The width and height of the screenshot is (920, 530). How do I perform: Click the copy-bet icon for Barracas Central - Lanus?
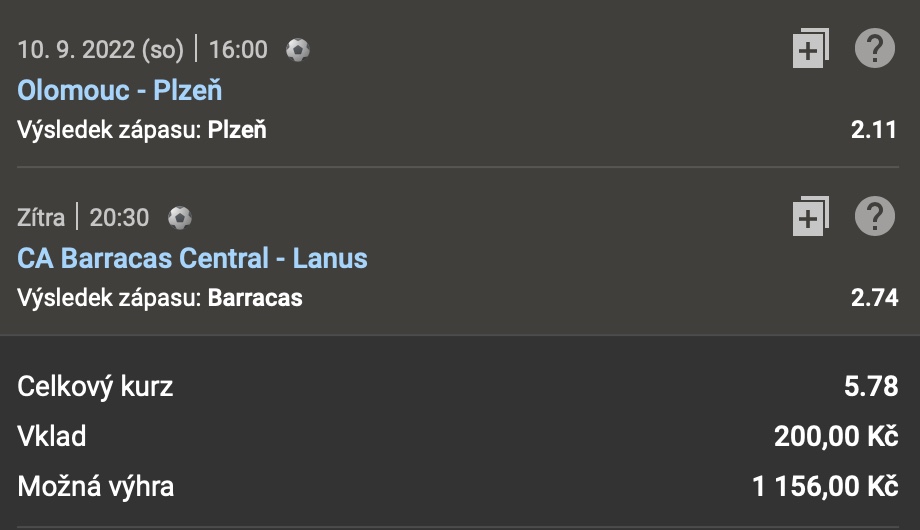coord(811,216)
